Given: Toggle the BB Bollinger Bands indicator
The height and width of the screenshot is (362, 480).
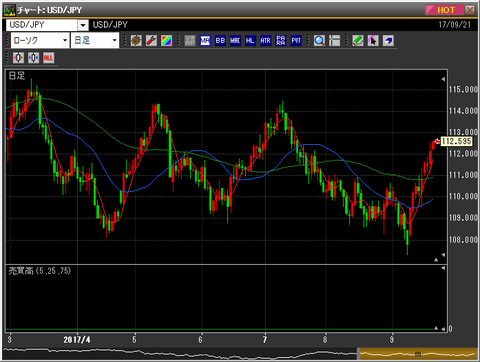Looking at the screenshot, I should click(220, 41).
